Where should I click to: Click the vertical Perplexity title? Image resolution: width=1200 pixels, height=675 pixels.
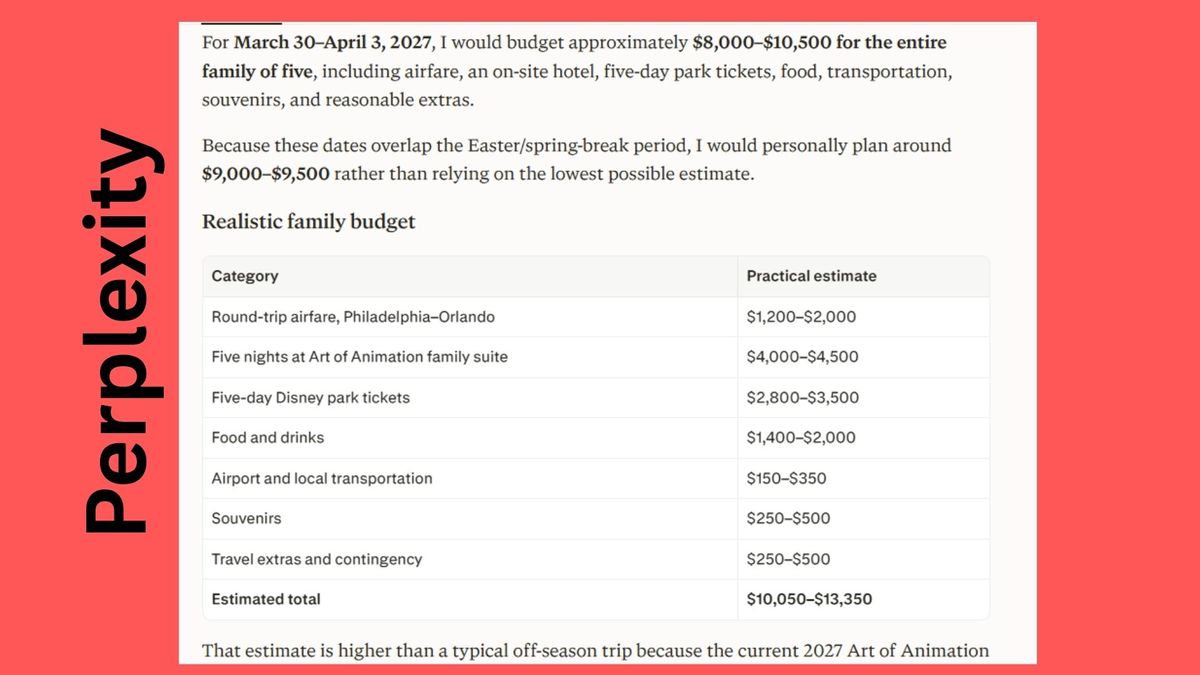tap(121, 331)
